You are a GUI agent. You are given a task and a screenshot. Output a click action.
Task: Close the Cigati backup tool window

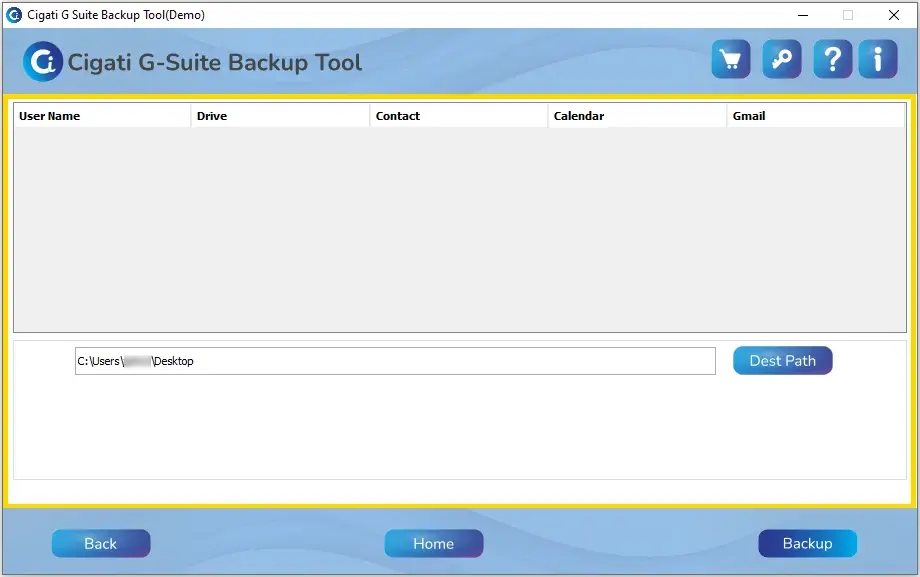[894, 15]
